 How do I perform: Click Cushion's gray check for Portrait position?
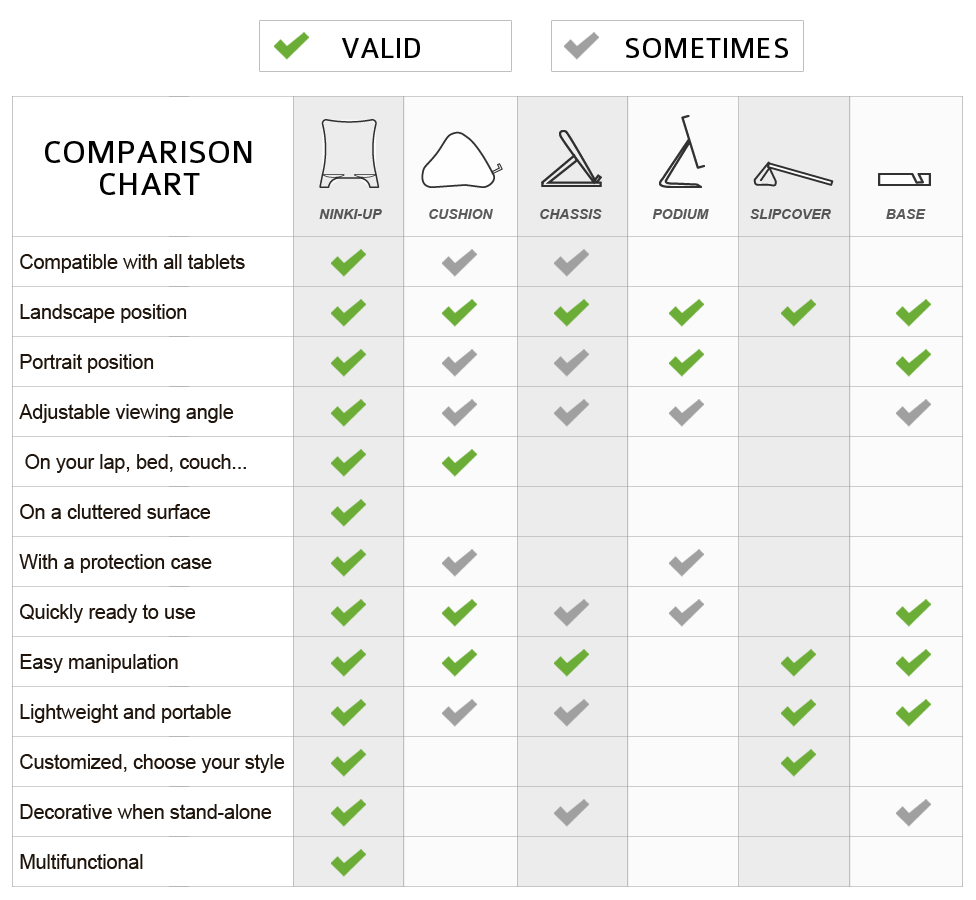[459, 362]
